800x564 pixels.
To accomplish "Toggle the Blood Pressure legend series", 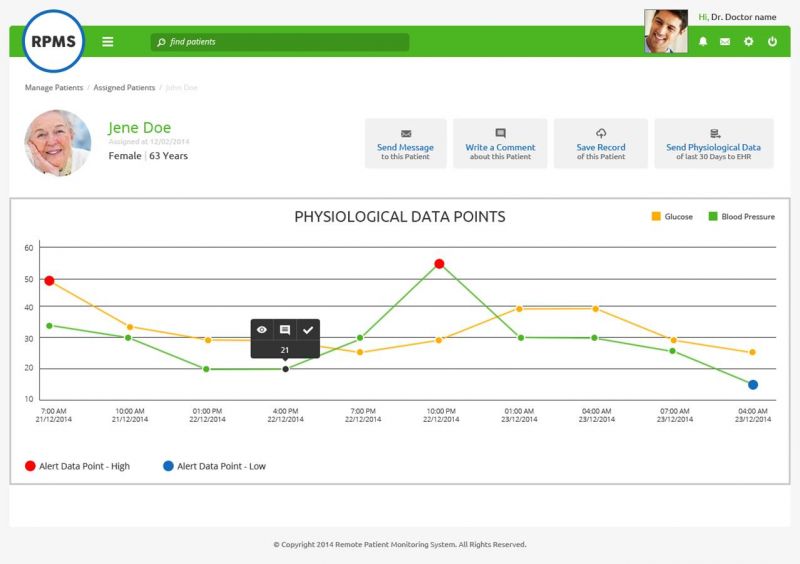I will [741, 216].
